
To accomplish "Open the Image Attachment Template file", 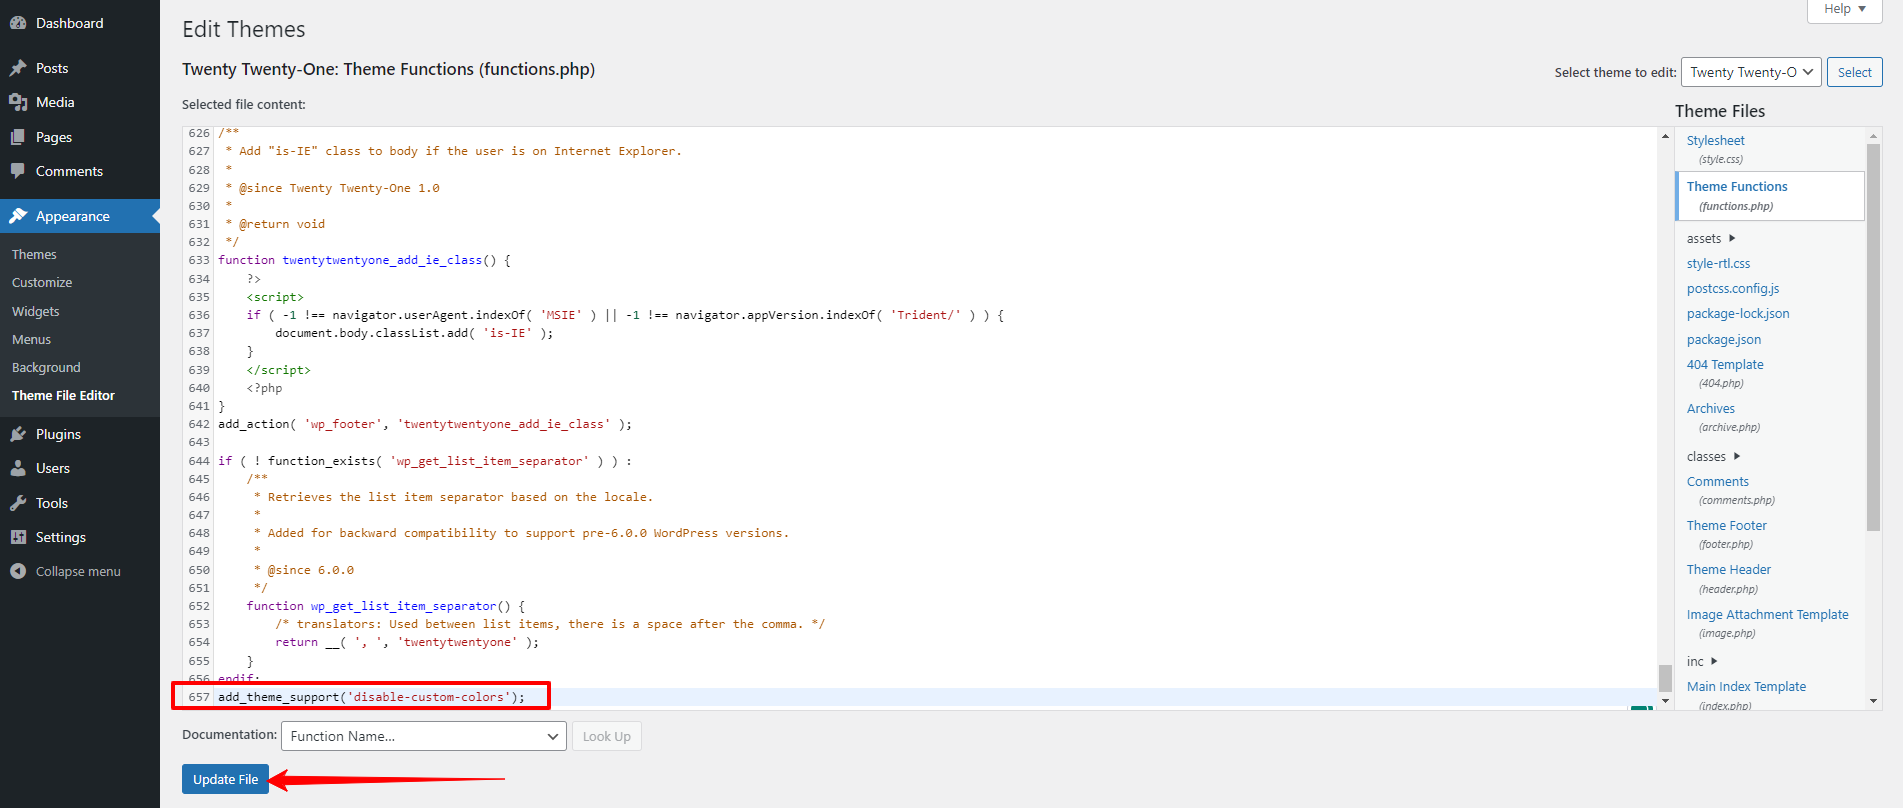I will pyautogui.click(x=1768, y=615).
